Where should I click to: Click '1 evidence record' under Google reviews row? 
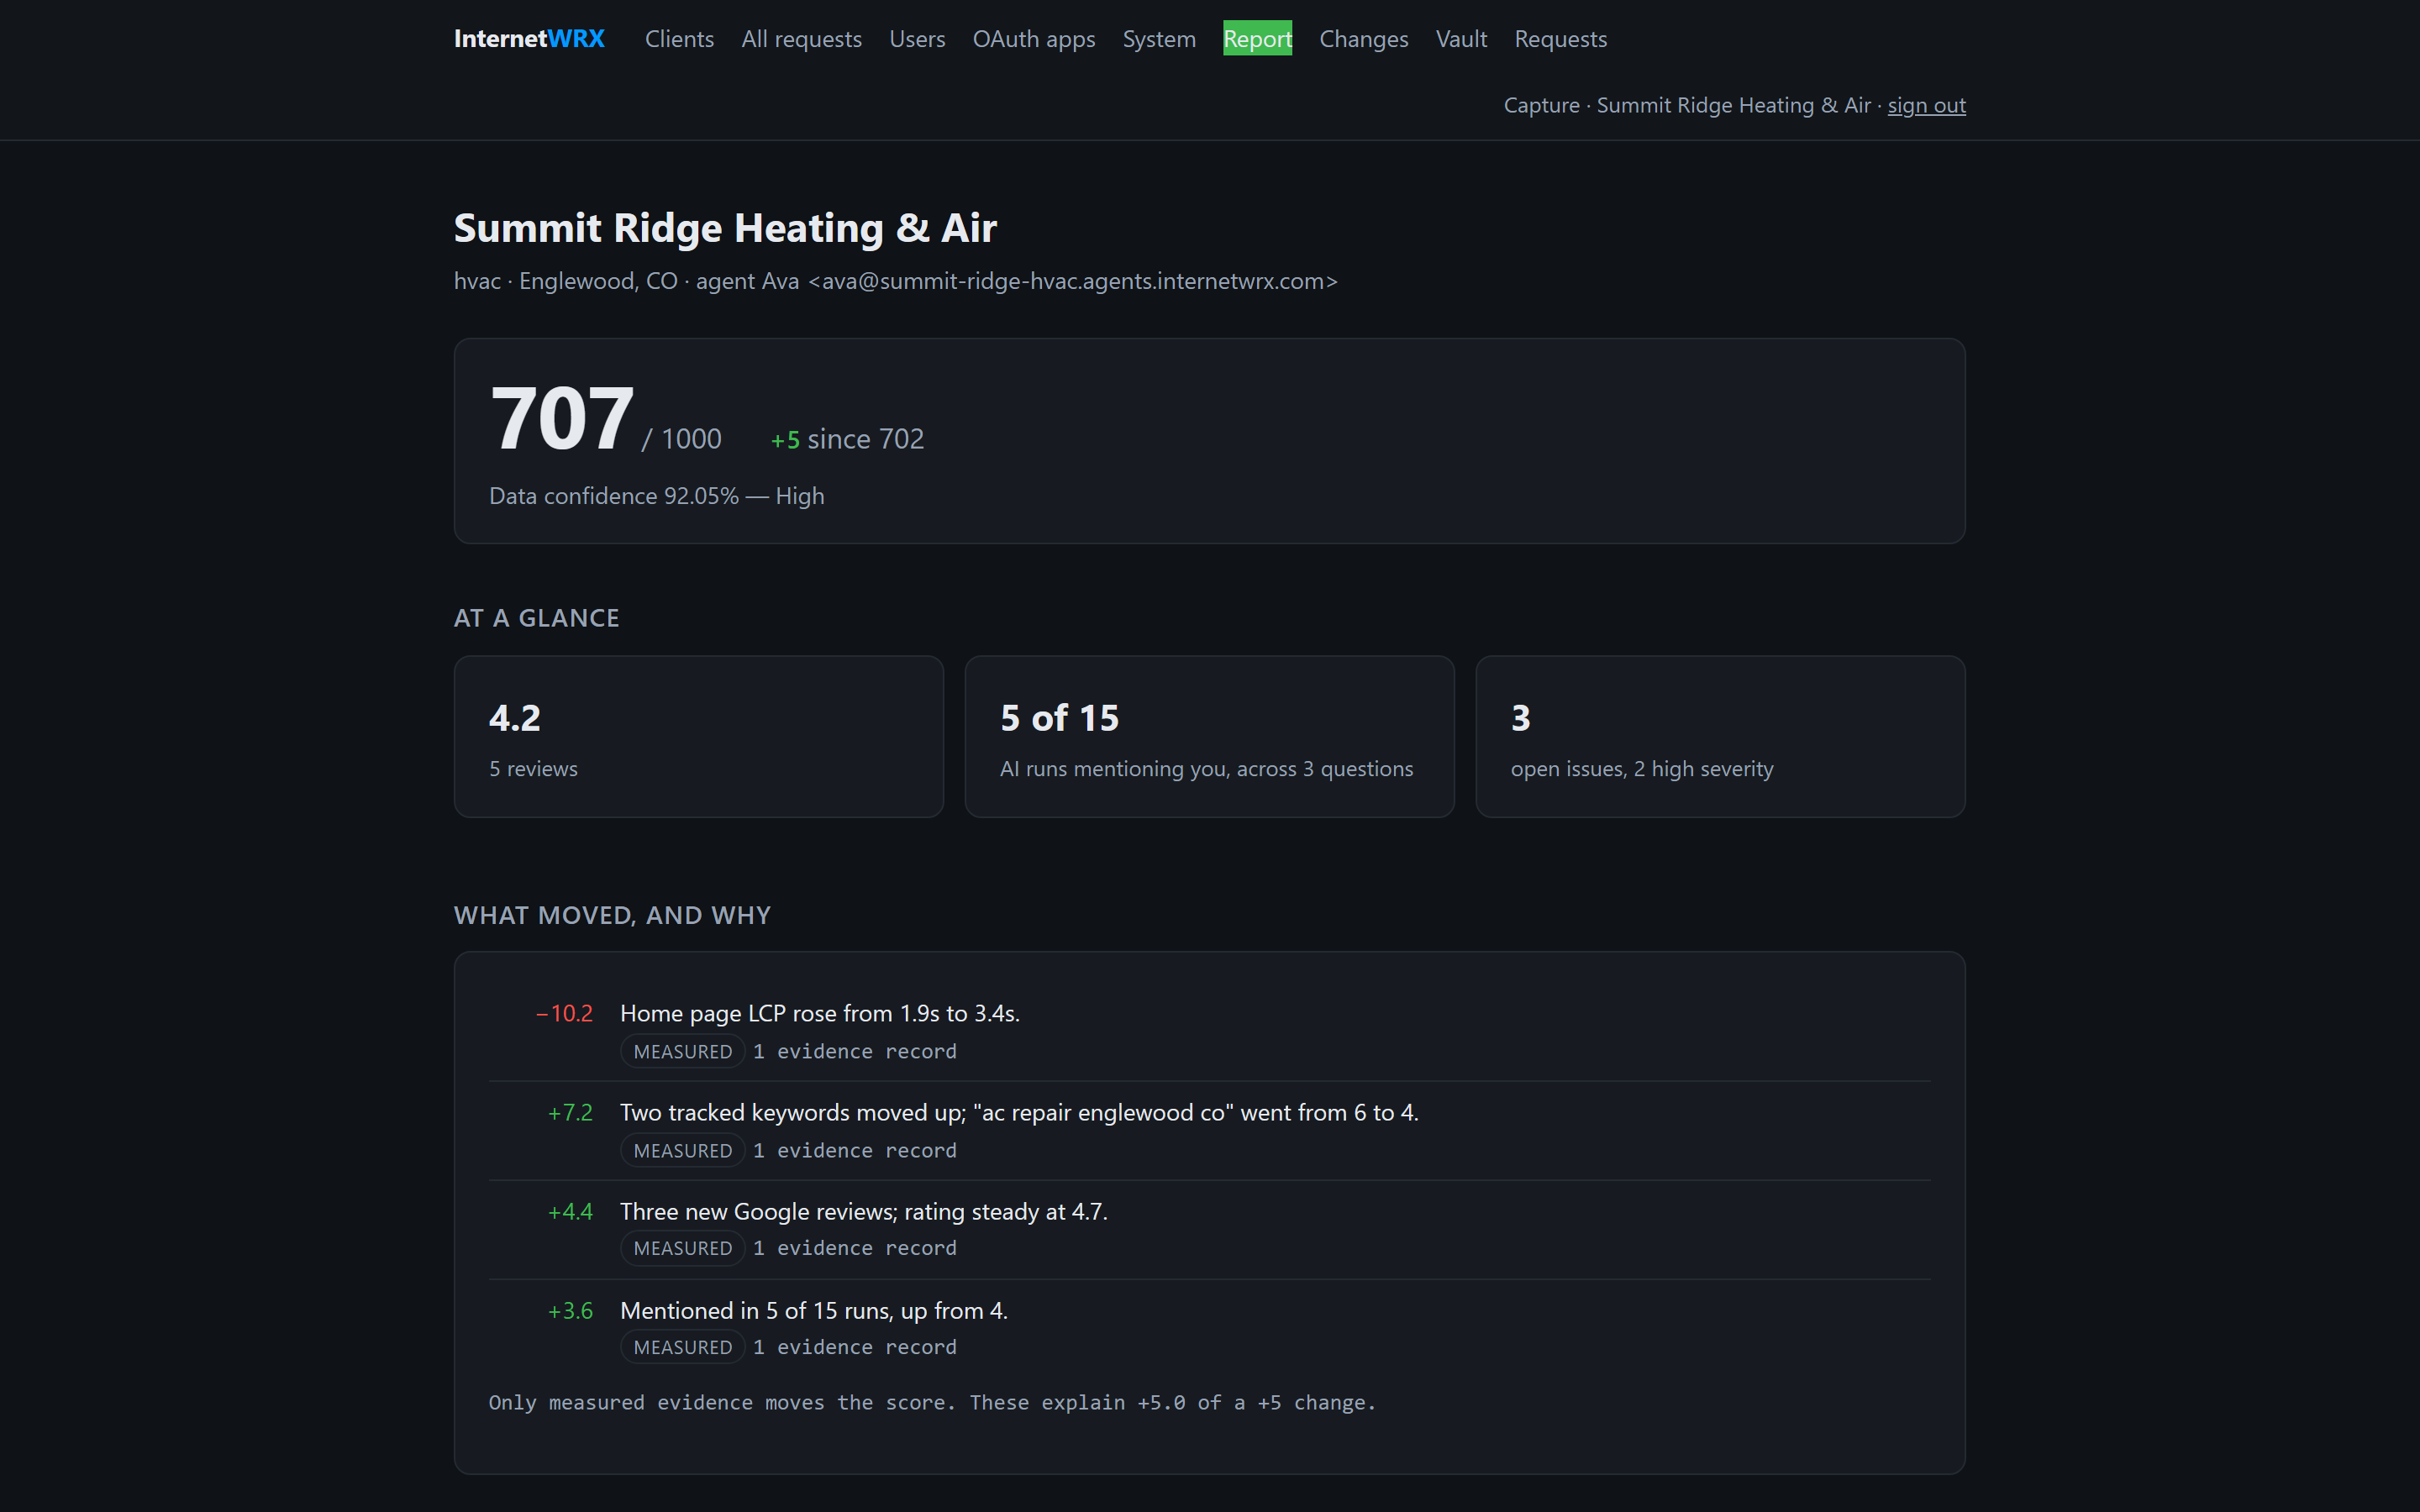click(x=855, y=1248)
